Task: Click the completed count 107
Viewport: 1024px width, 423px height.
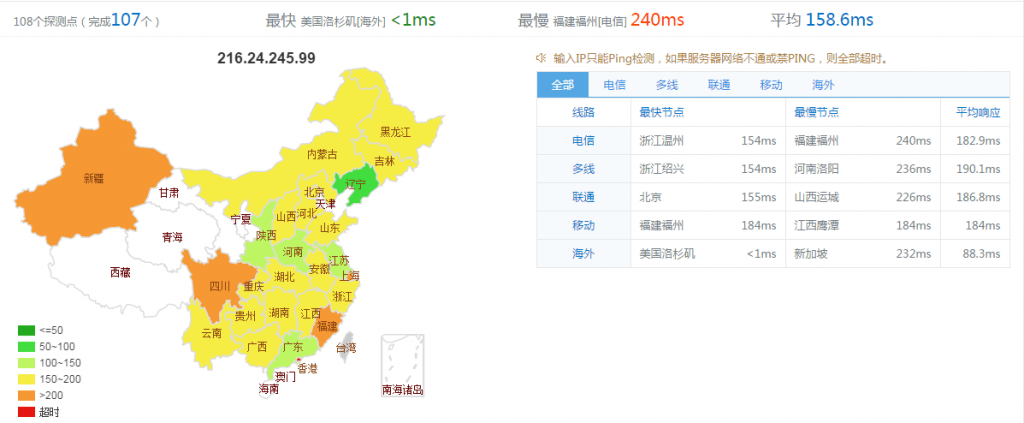Action: [x=125, y=20]
